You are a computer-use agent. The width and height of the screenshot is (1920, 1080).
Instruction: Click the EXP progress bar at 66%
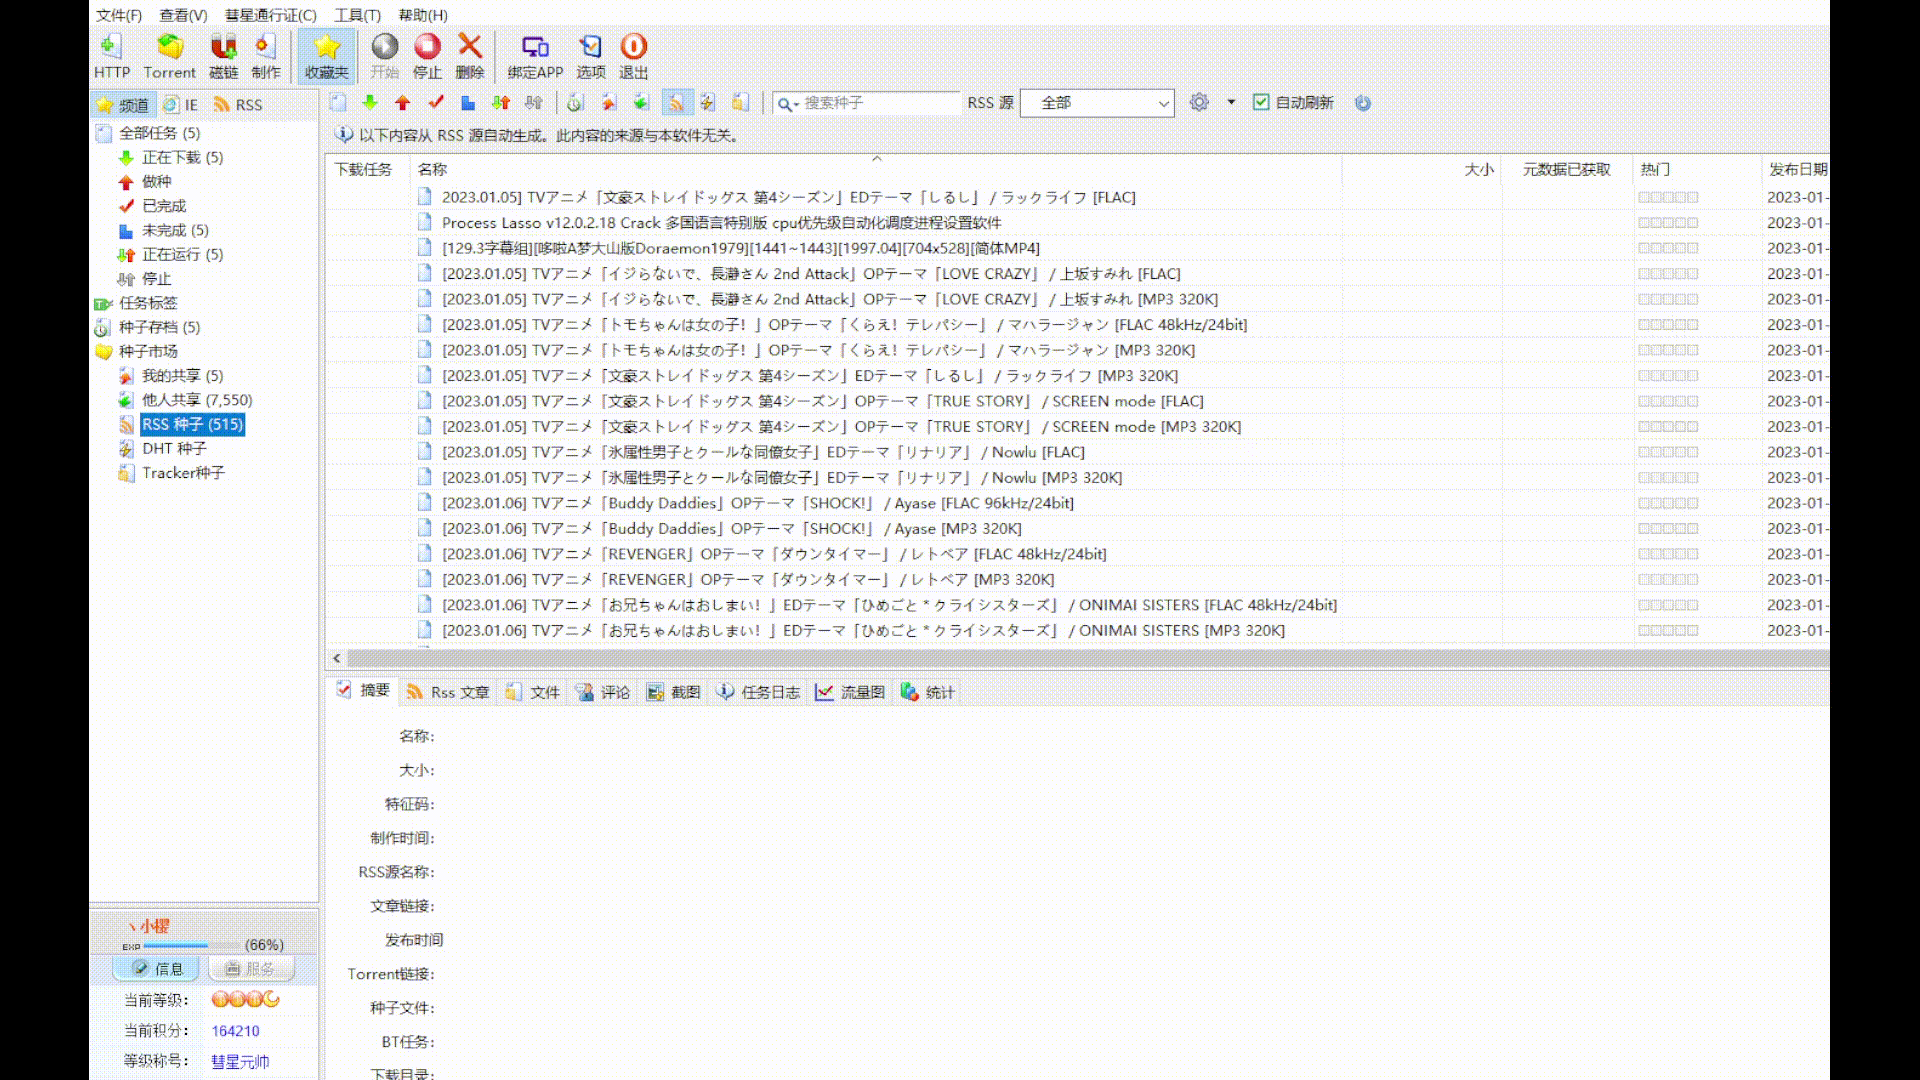194,945
